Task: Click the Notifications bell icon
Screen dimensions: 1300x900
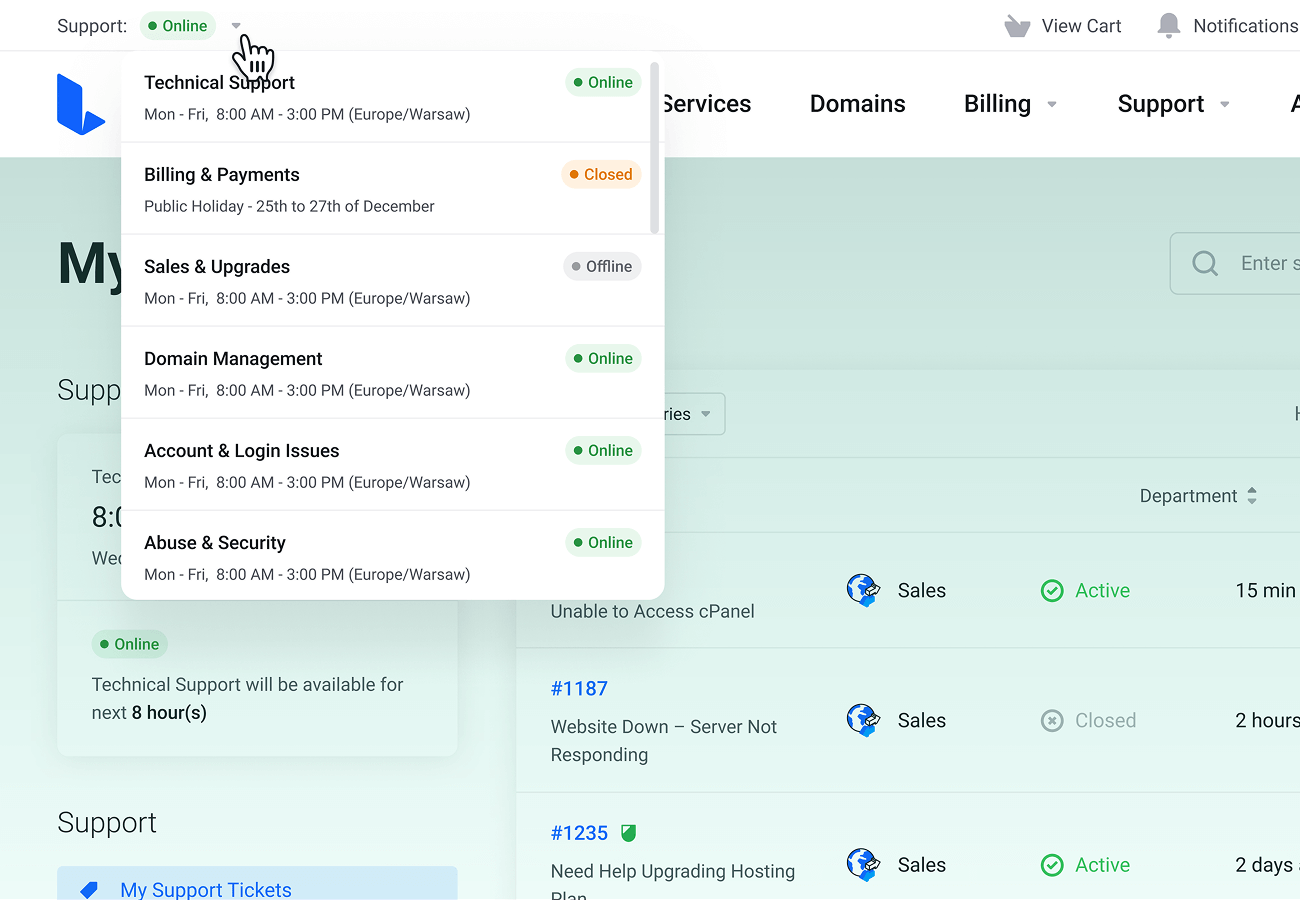Action: click(1168, 26)
